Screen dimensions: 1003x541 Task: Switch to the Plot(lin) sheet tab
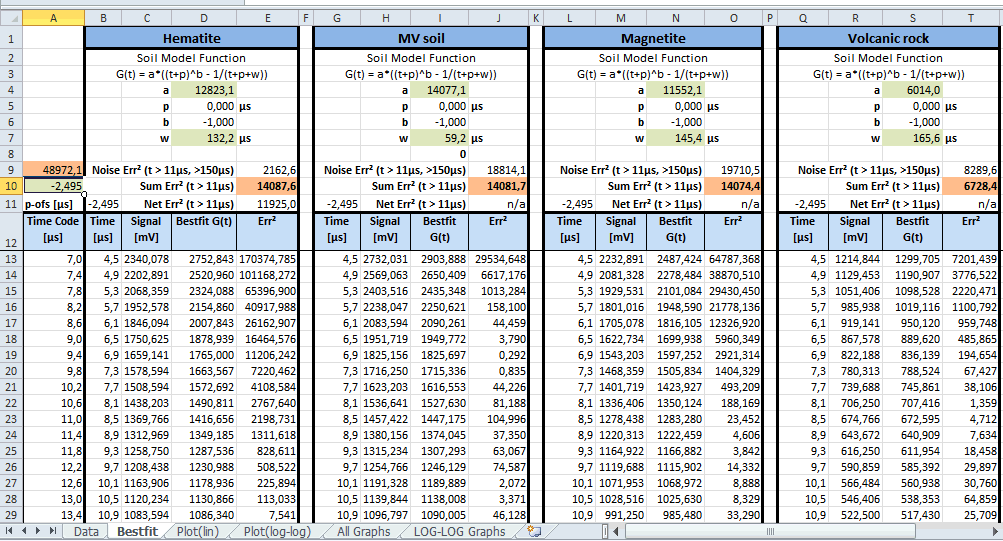pos(198,531)
